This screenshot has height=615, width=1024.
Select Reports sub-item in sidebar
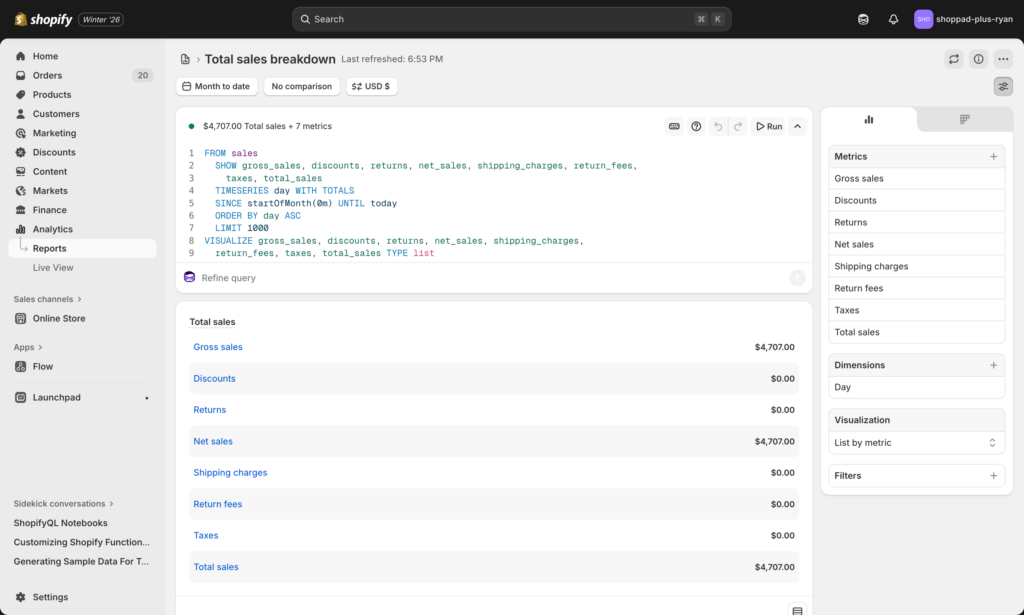82,249
